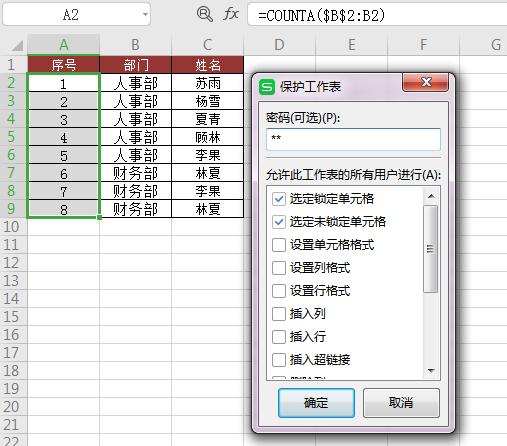Uncheck 选定未锁定单元格 option

click(x=279, y=222)
